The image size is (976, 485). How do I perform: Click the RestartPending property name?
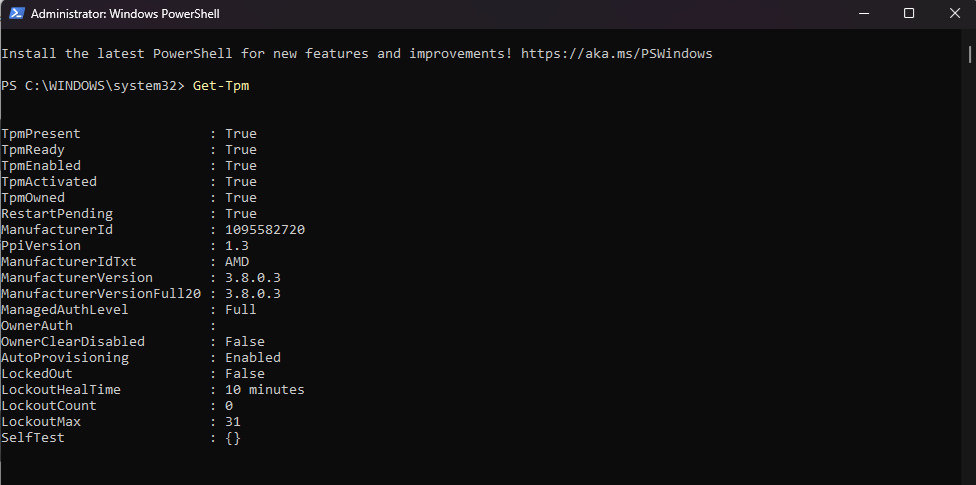coord(57,213)
